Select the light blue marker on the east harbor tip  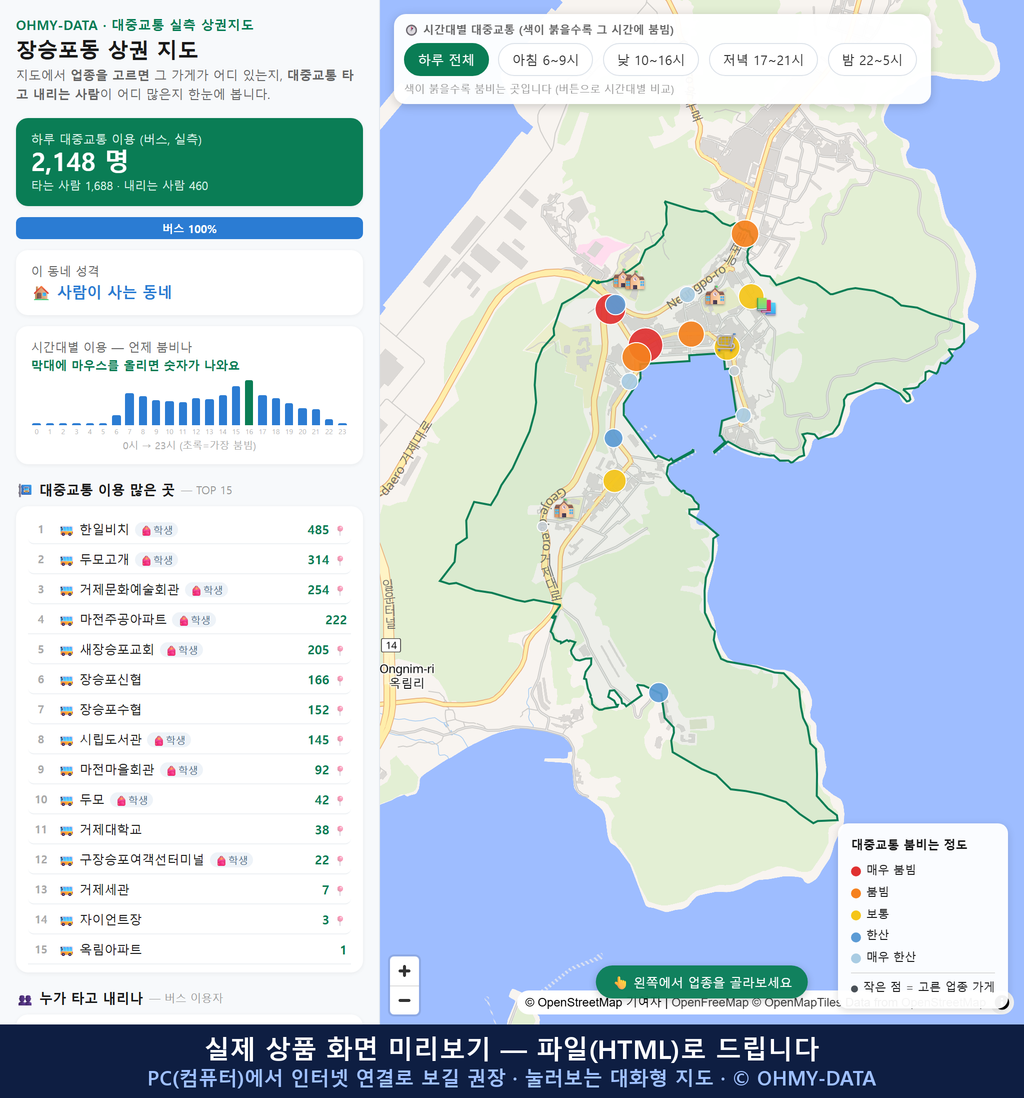pyautogui.click(x=743, y=415)
